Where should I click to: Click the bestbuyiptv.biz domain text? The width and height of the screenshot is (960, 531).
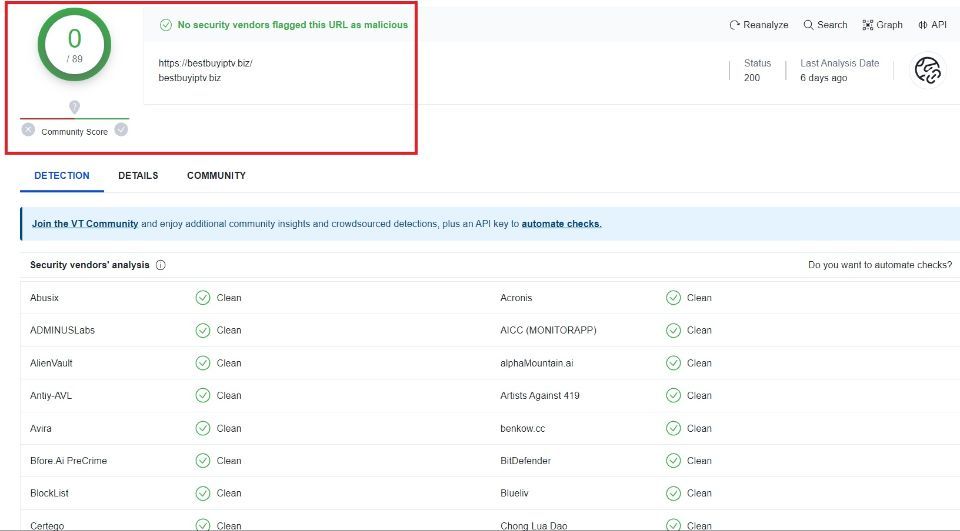(x=190, y=78)
